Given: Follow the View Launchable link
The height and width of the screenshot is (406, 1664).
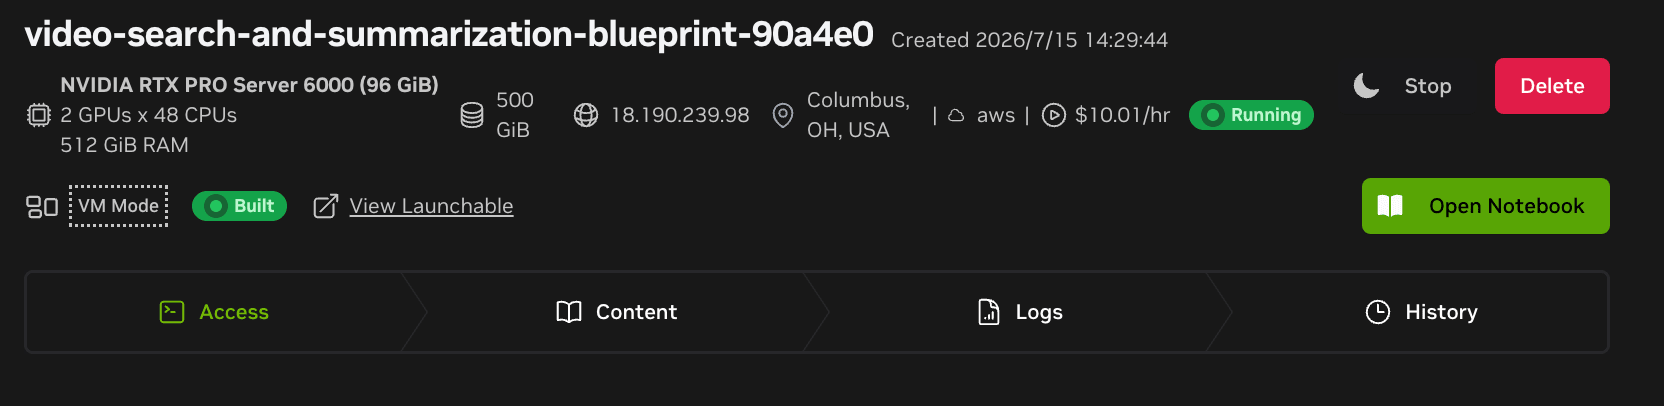Looking at the screenshot, I should coord(431,206).
